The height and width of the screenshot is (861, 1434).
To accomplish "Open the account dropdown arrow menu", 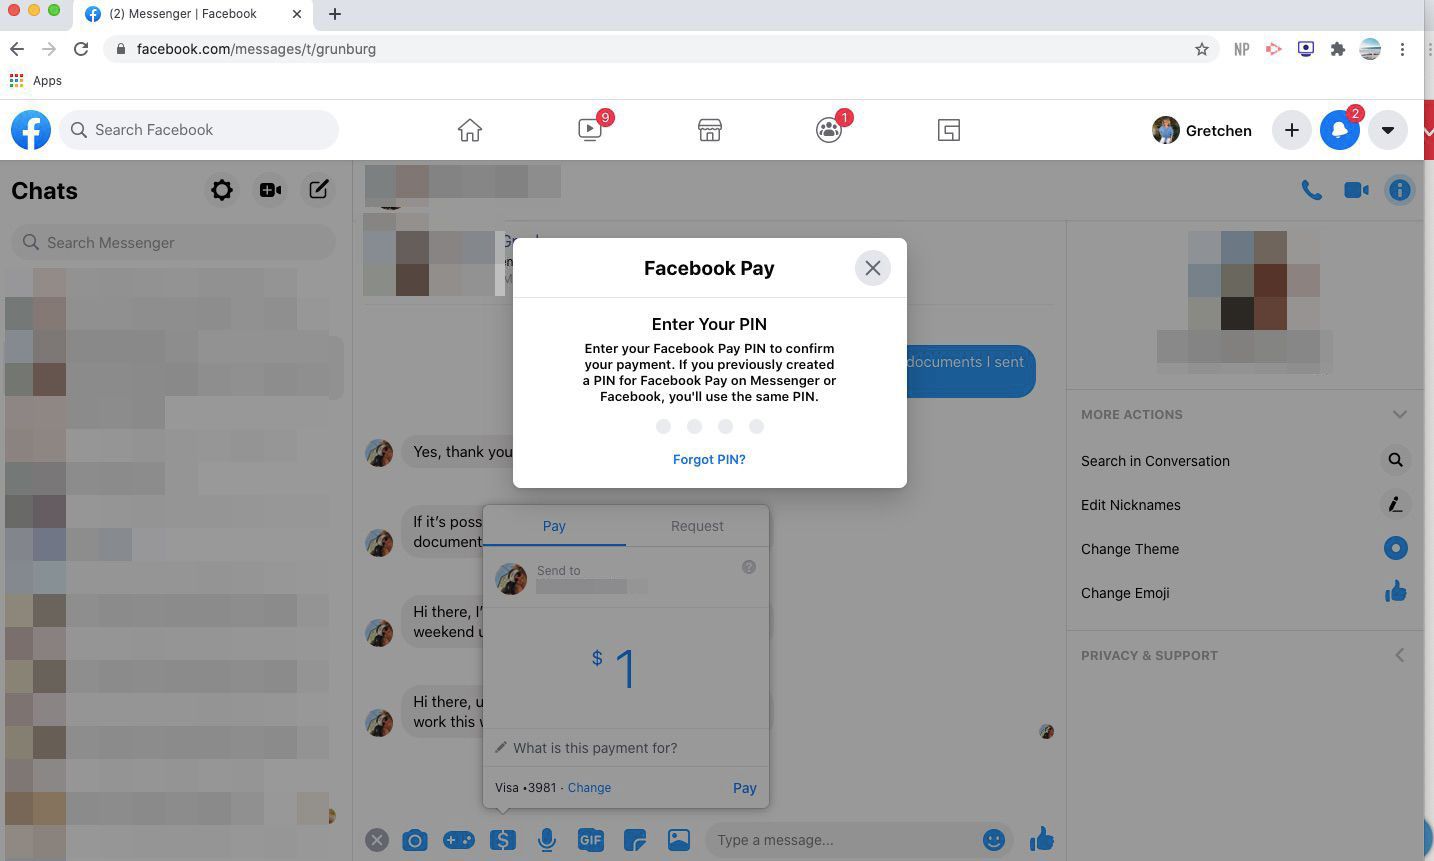I will point(1387,130).
